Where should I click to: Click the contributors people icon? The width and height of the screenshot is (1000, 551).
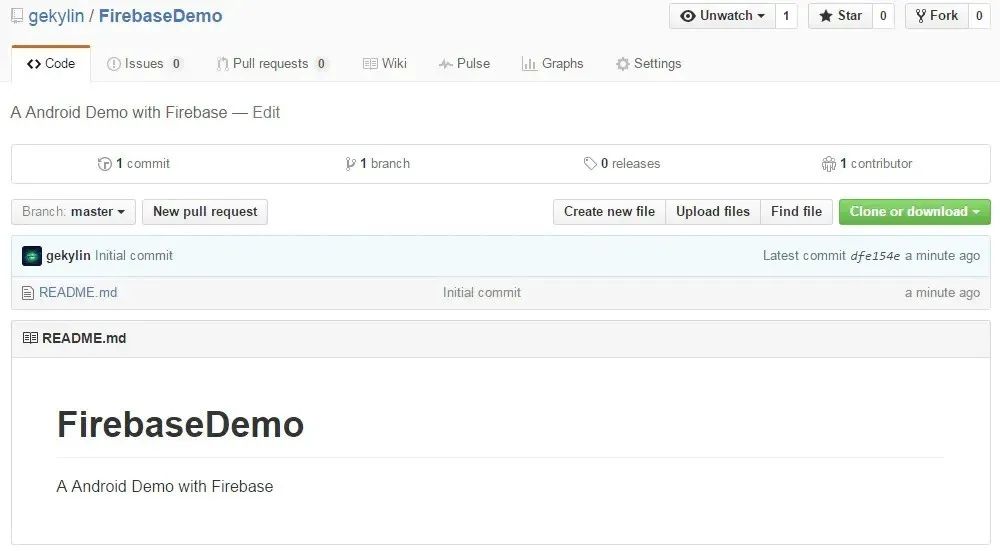point(828,164)
